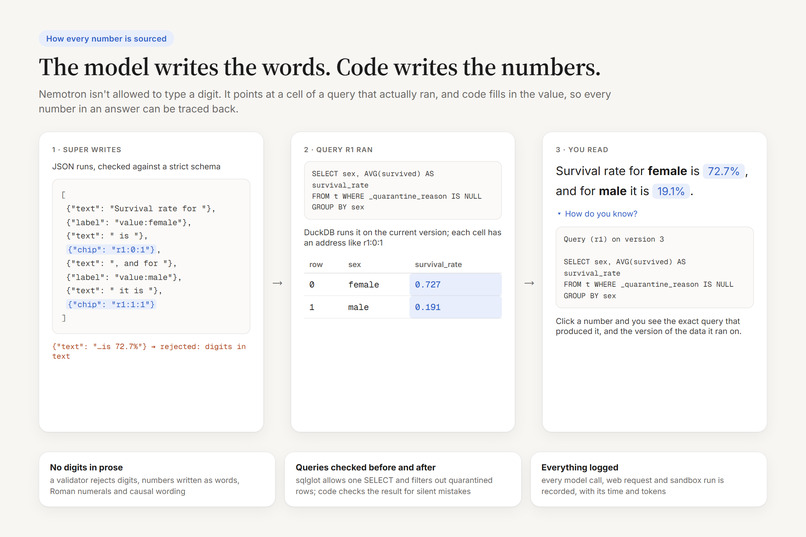This screenshot has height=537, width=806.
Task: Click the {"chip": "r1:1:1"} line
Action: [x=111, y=304]
